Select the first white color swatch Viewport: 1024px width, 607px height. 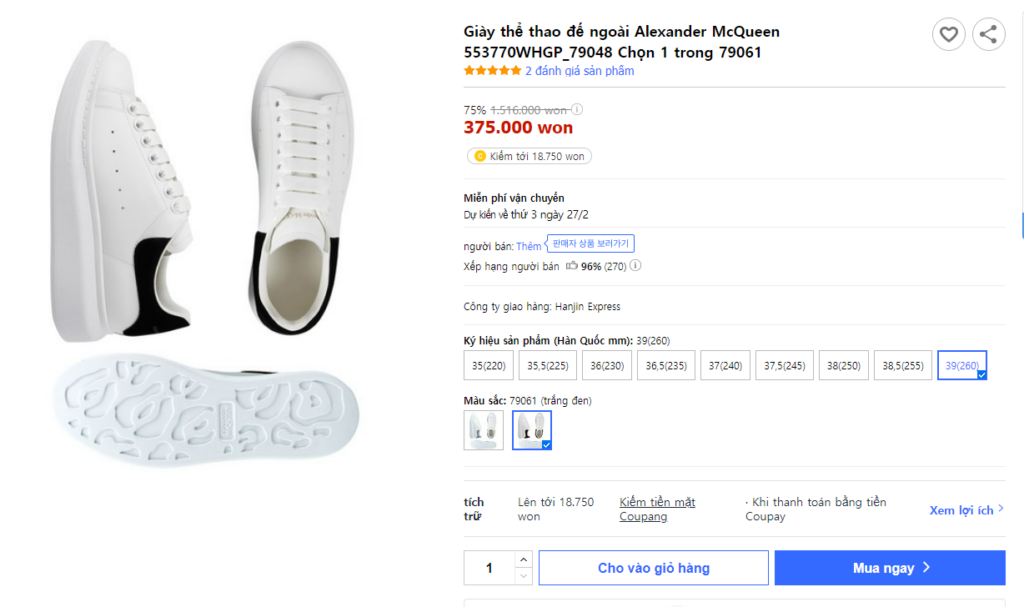click(x=483, y=430)
